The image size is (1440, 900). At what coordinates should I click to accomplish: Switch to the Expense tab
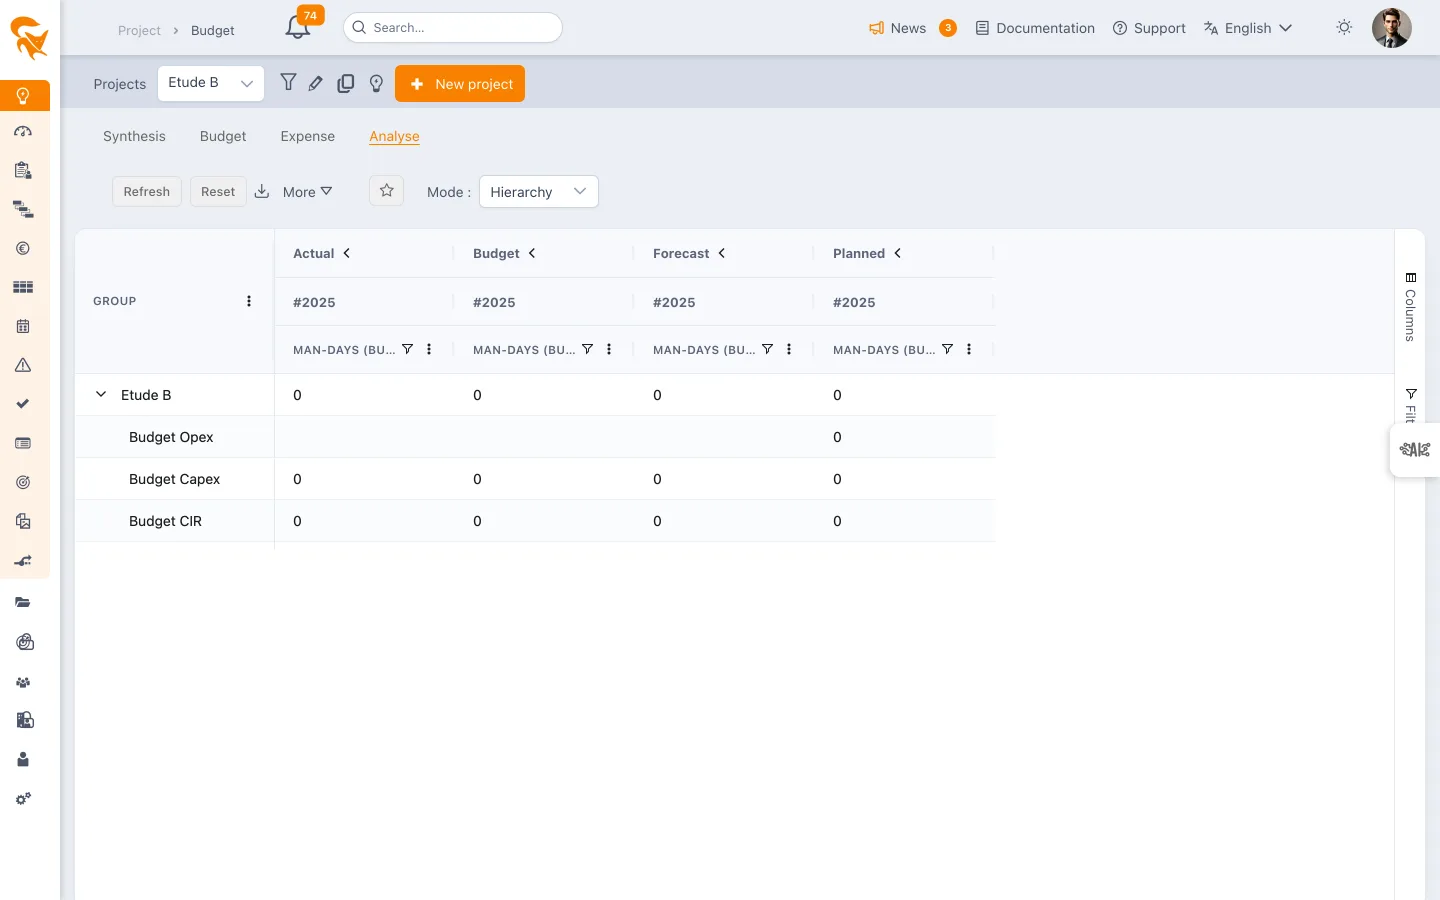(x=308, y=136)
